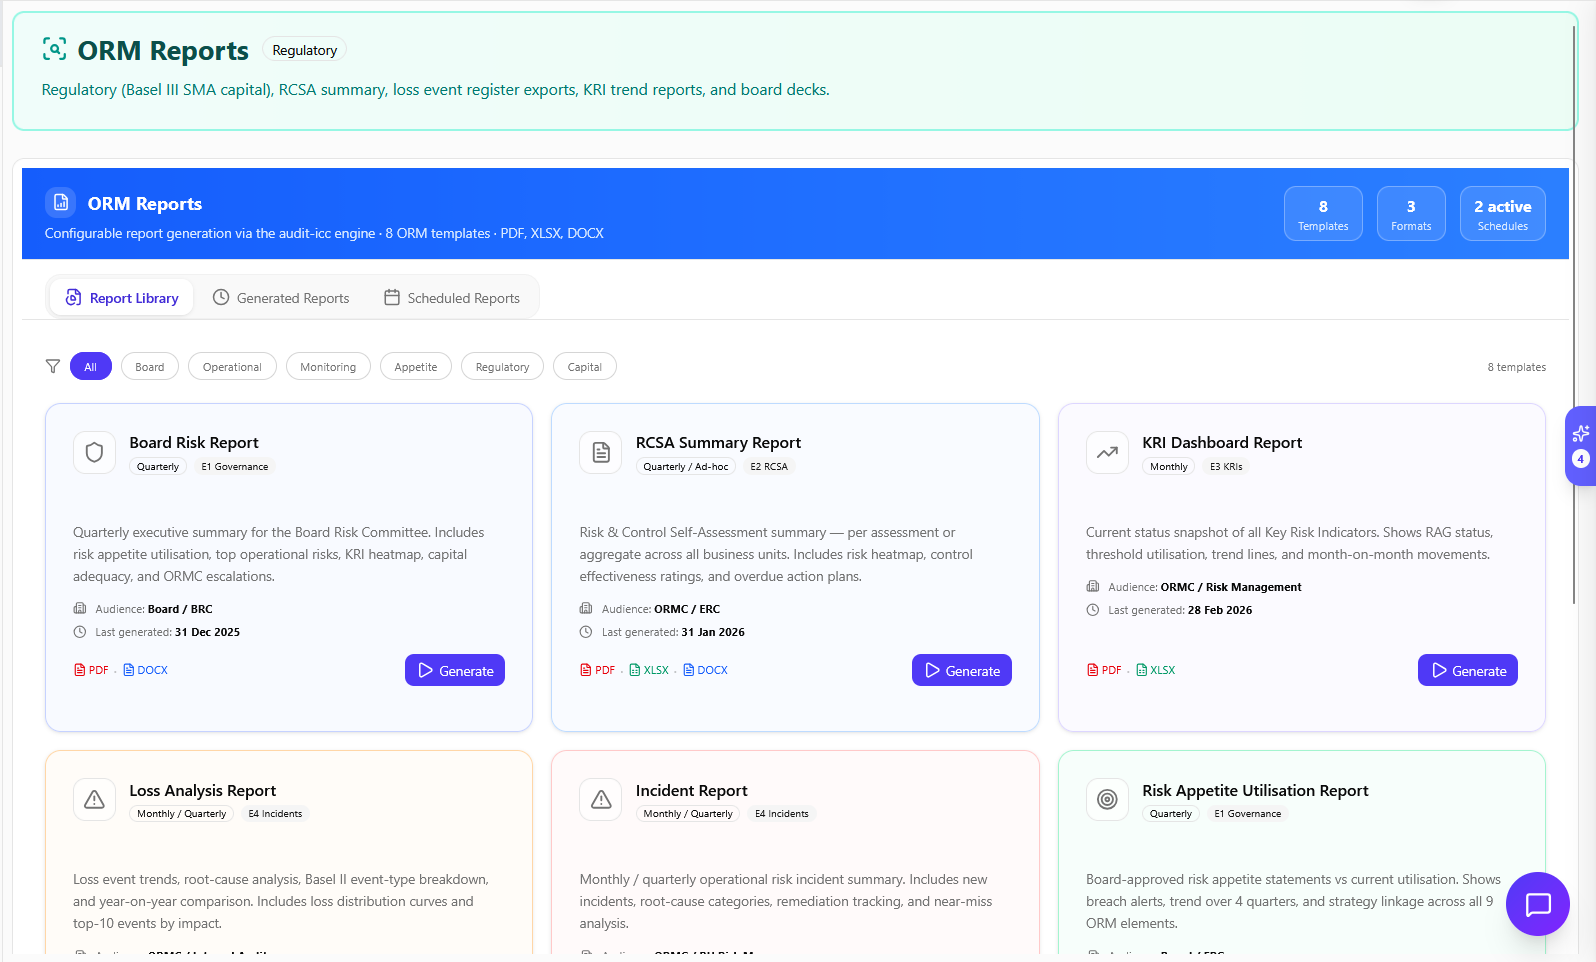Select the All filter chip
Screen dimensions: 1596x962
tap(90, 367)
